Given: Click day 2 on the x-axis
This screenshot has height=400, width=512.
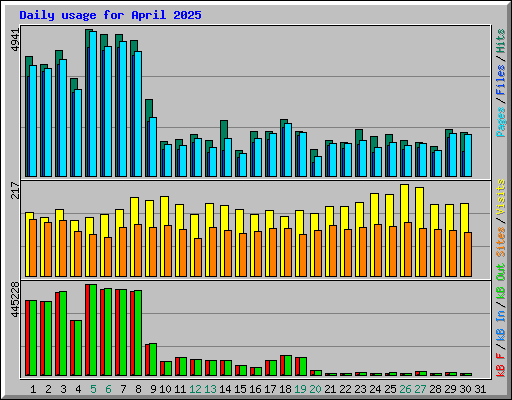Looking at the screenshot, I should (48, 389).
